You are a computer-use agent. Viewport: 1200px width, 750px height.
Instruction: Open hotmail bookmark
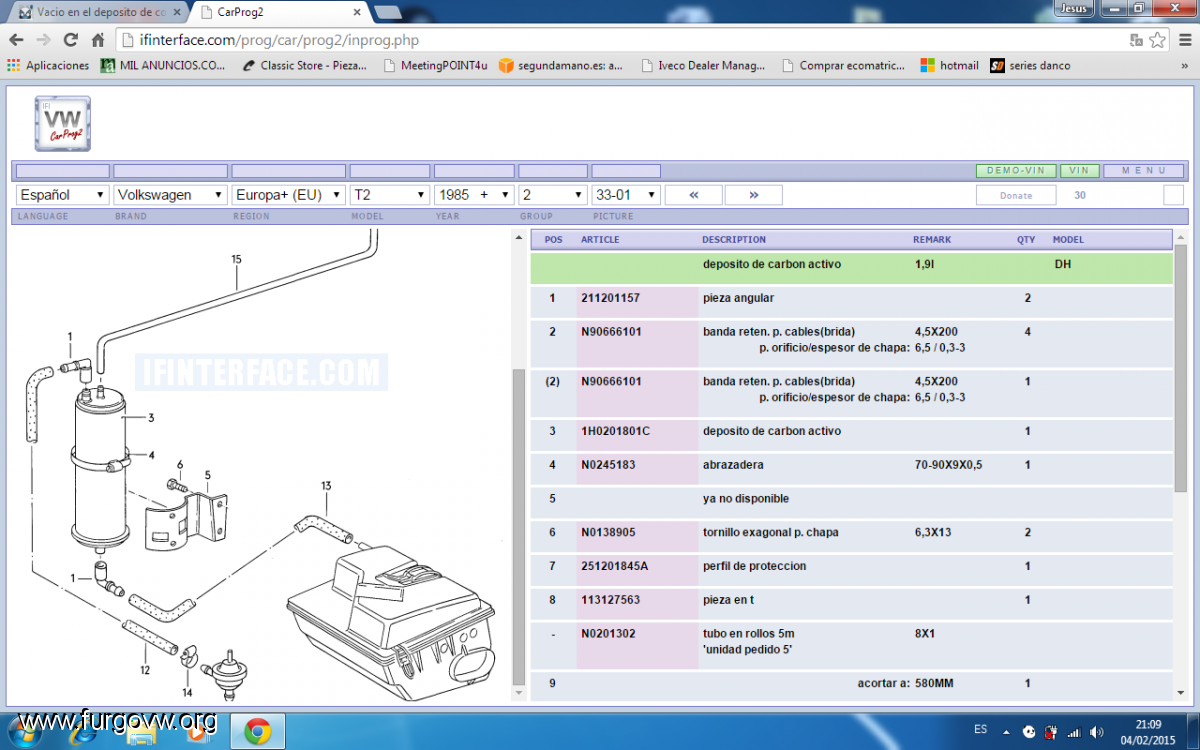pos(950,66)
